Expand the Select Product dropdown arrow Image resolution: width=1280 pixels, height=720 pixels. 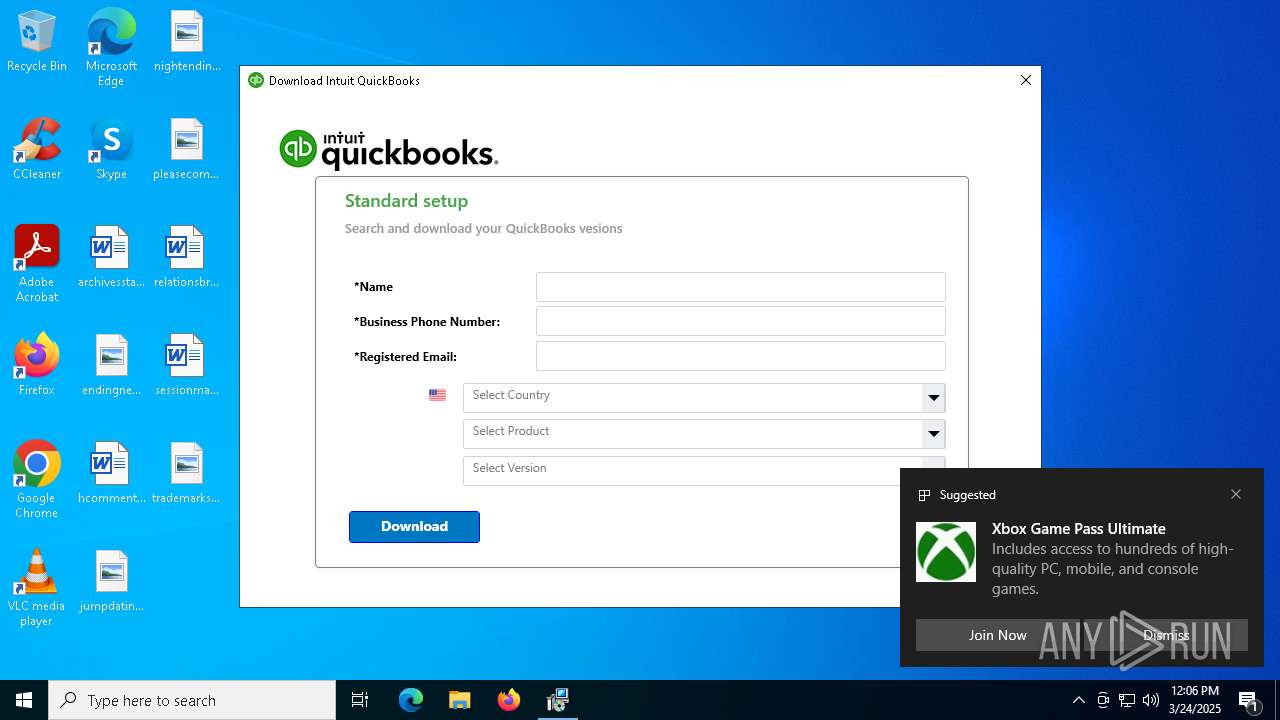click(933, 434)
